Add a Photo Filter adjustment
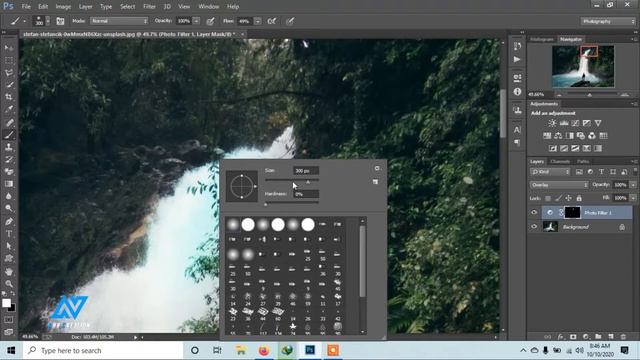640x360 pixels. coord(581,136)
